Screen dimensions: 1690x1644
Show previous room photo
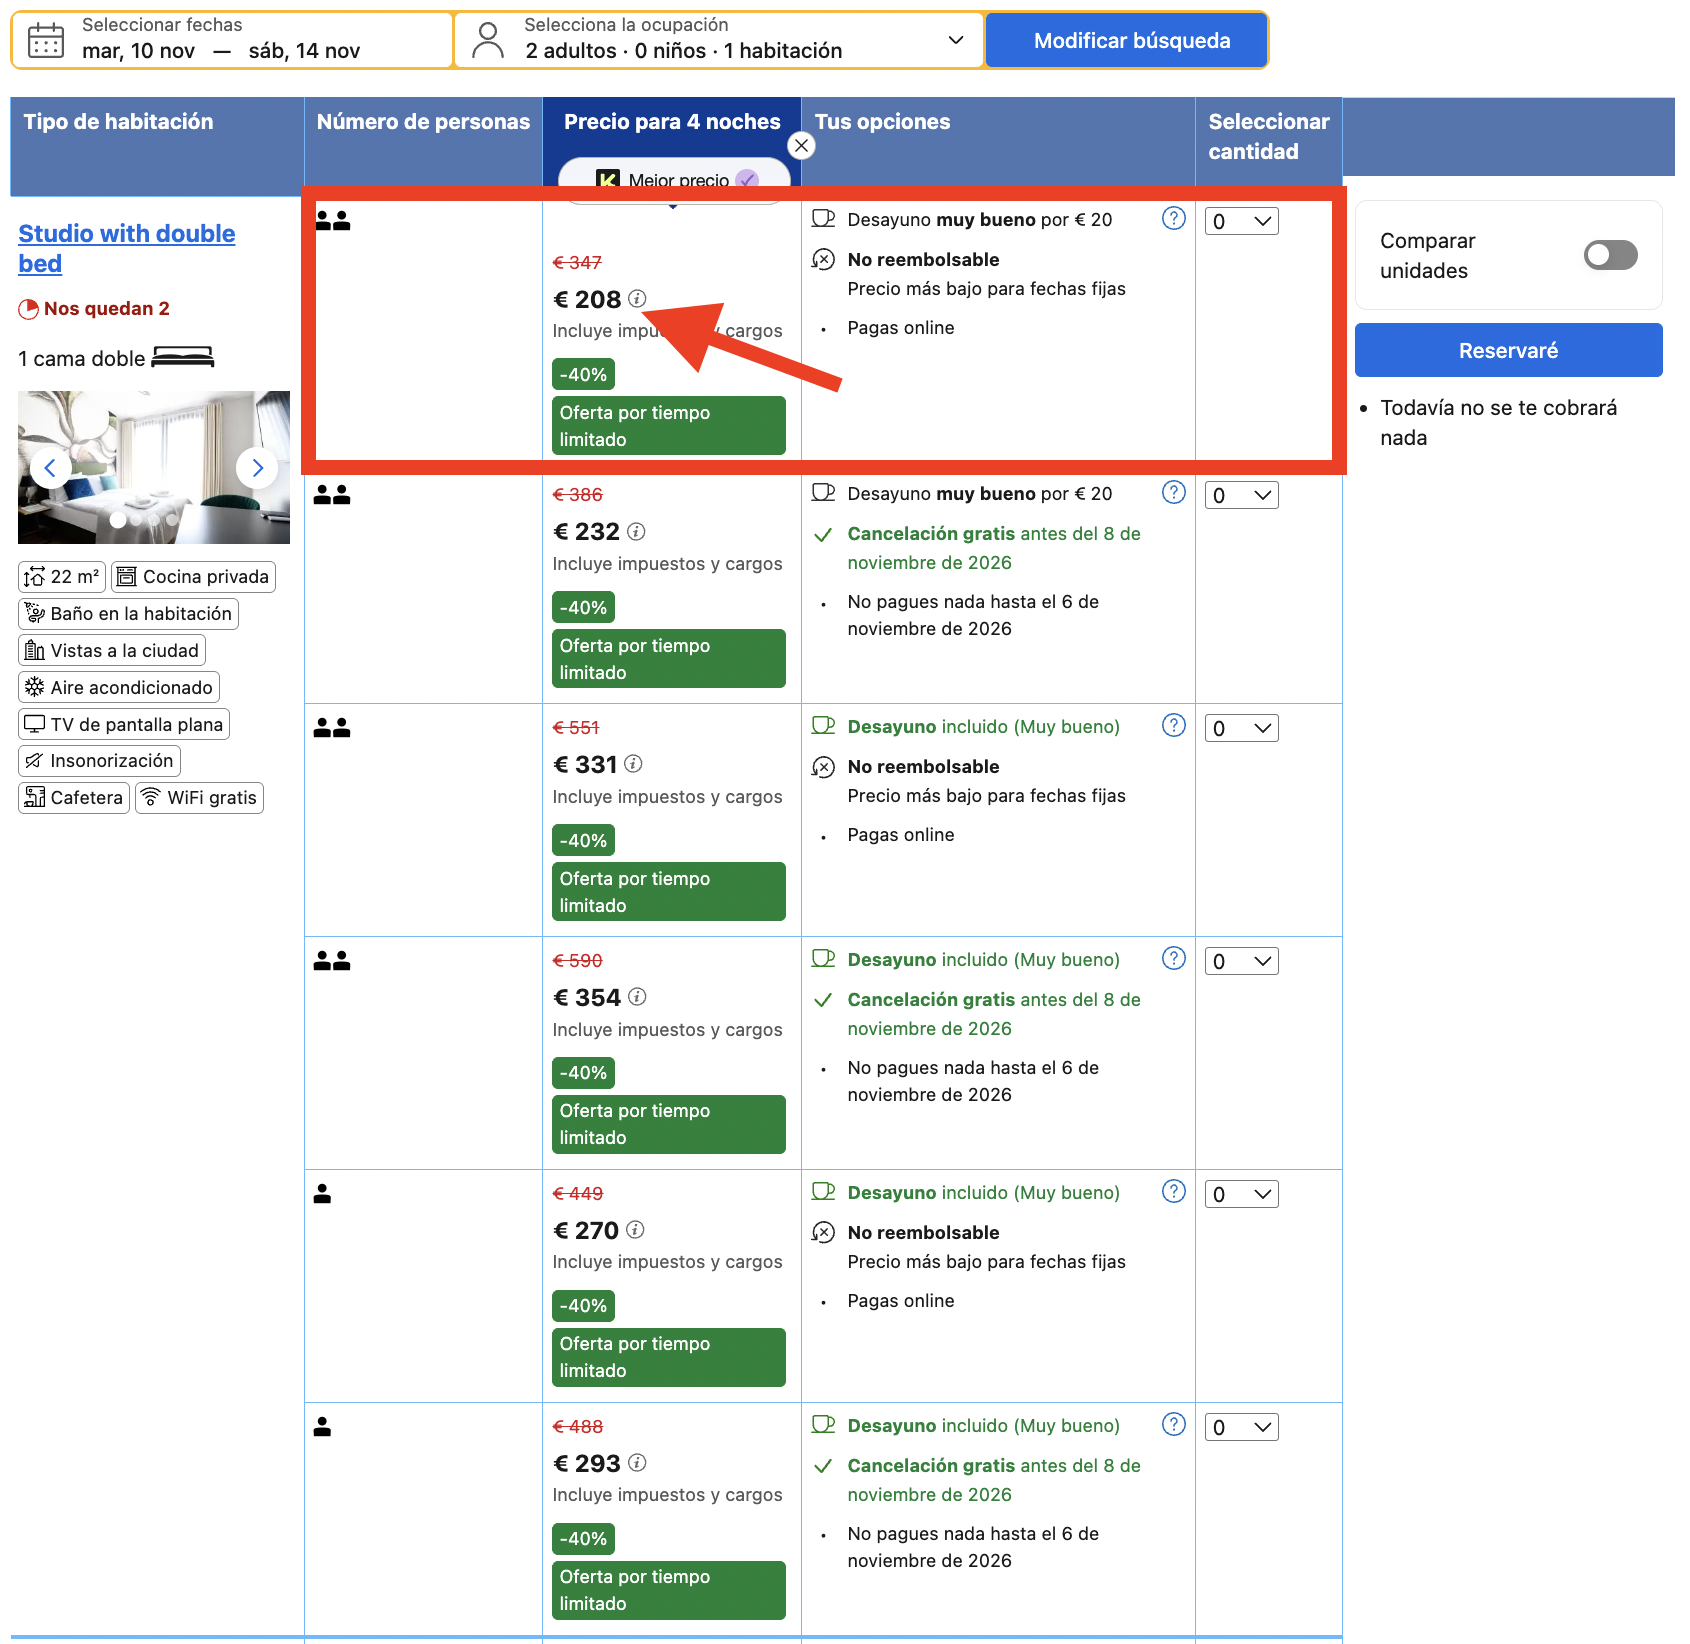pos(50,467)
